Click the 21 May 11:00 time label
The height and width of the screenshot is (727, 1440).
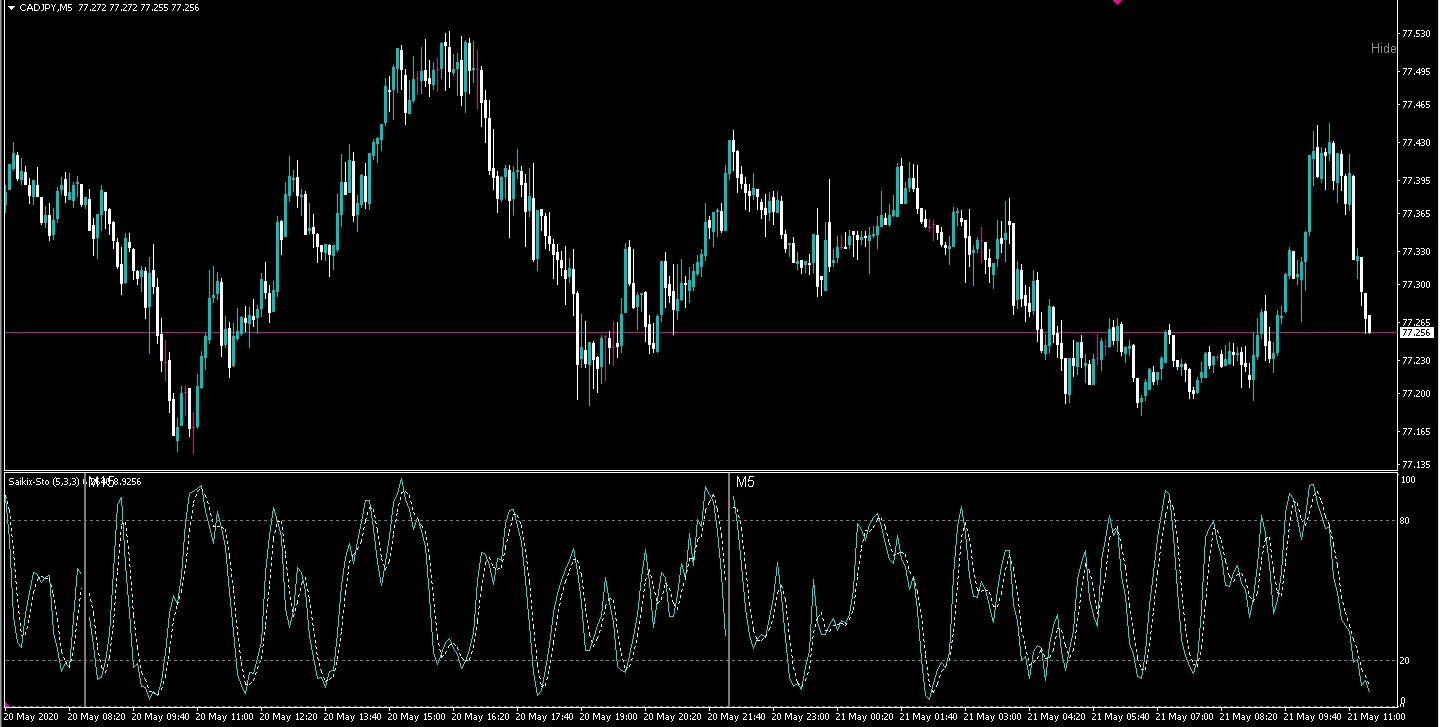(x=1376, y=717)
